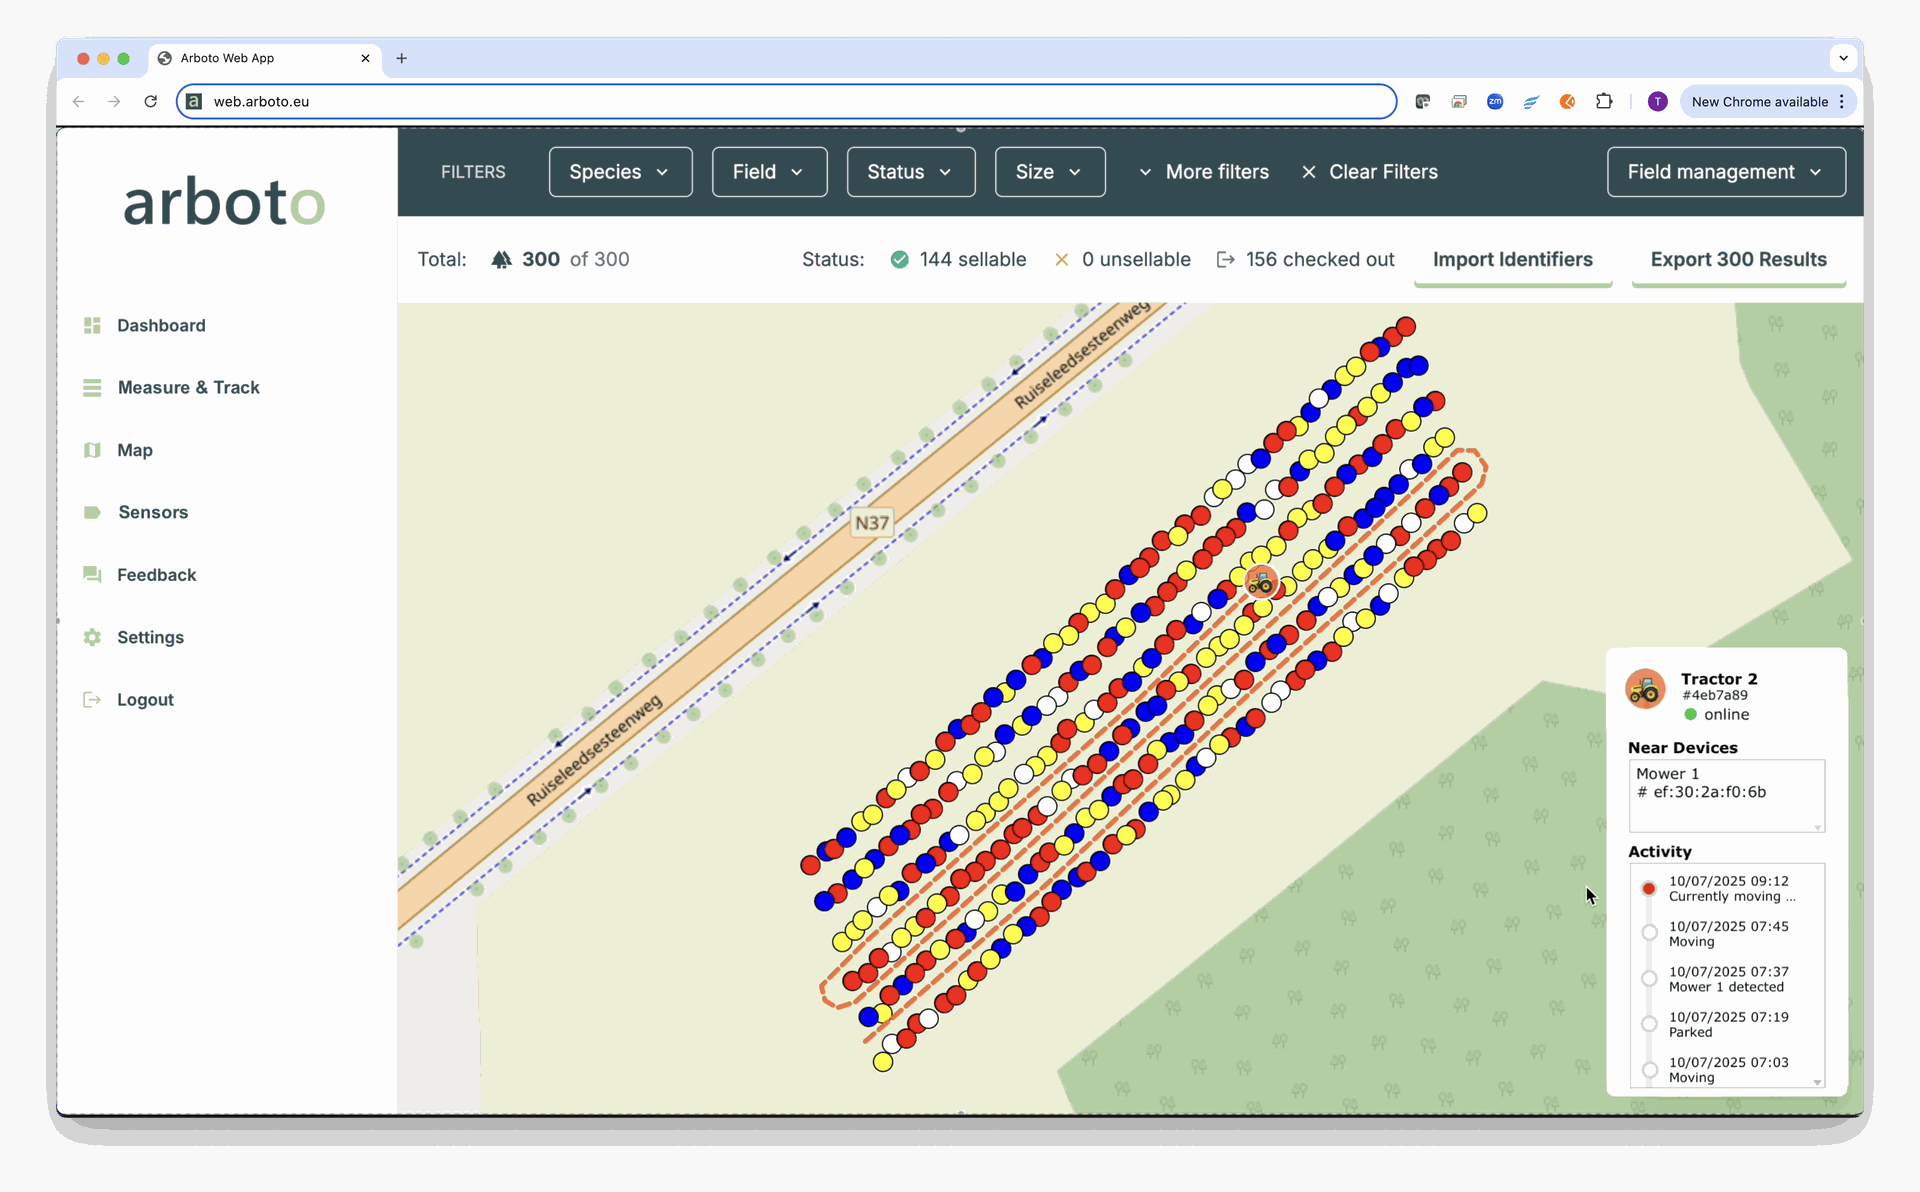Select the 07:37 Mower 1 detected marker
The height and width of the screenshot is (1192, 1920).
1649,978
